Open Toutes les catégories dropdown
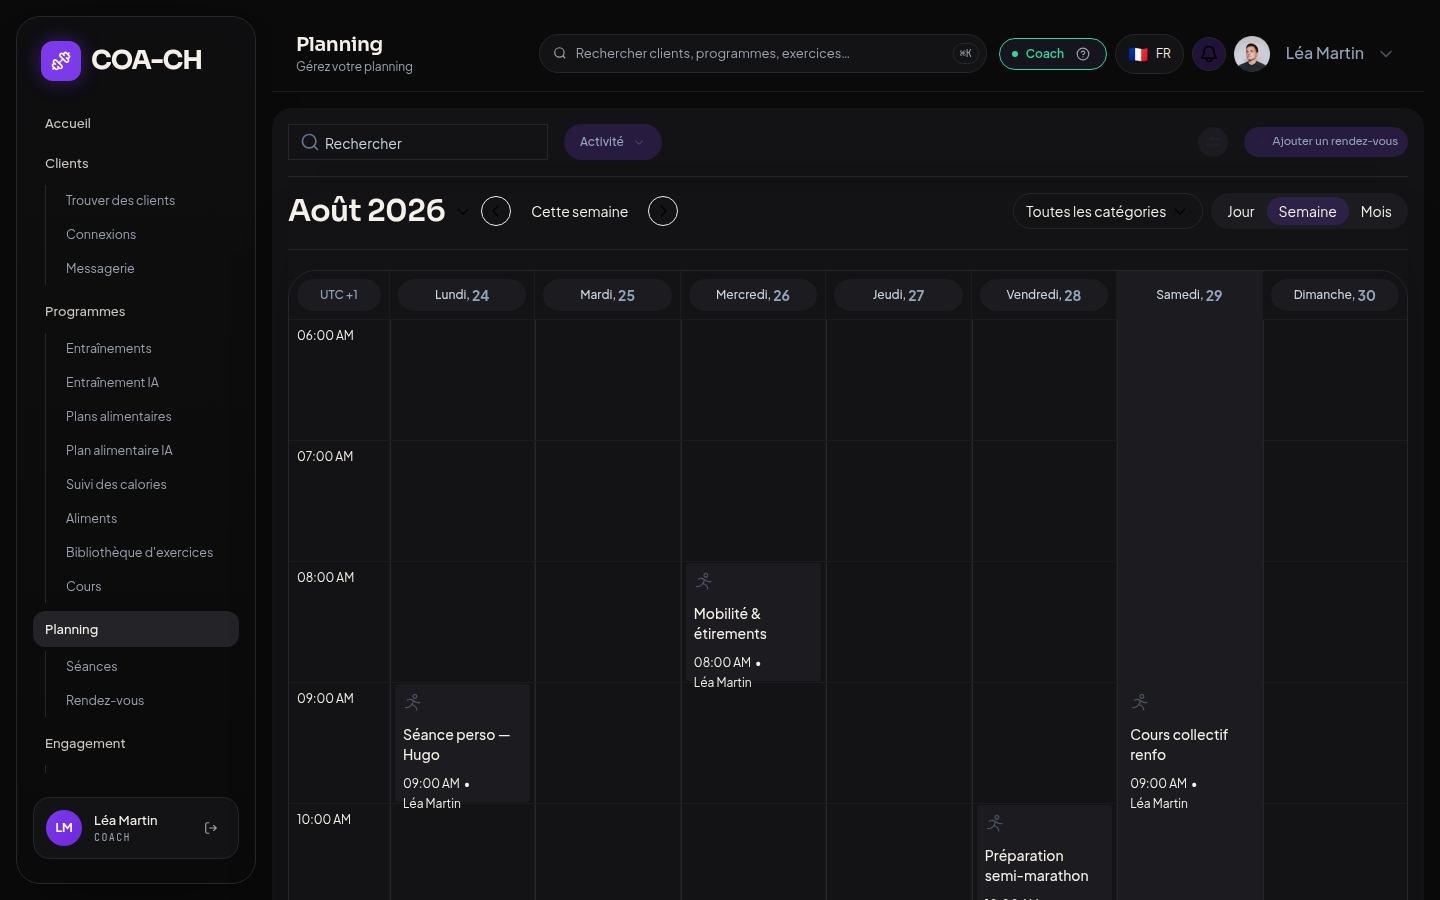The width and height of the screenshot is (1440, 900). pos(1107,212)
